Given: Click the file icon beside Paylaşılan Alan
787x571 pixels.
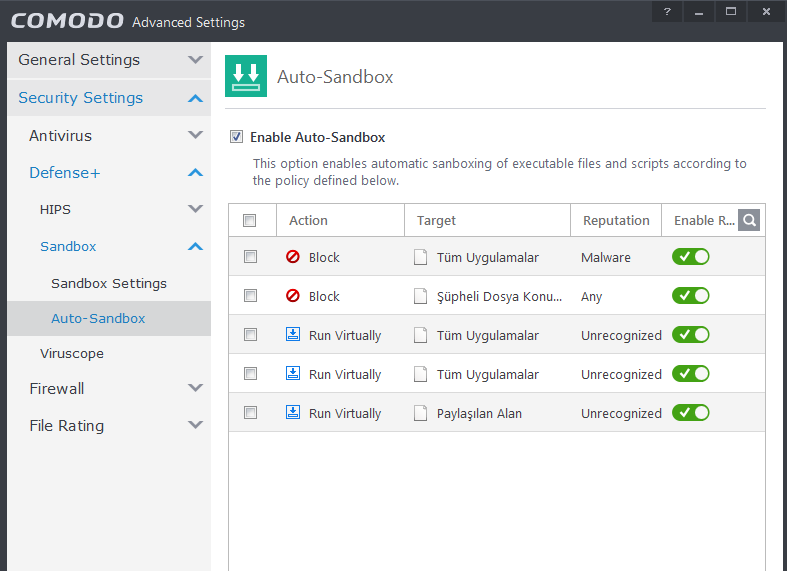Looking at the screenshot, I should [x=421, y=413].
